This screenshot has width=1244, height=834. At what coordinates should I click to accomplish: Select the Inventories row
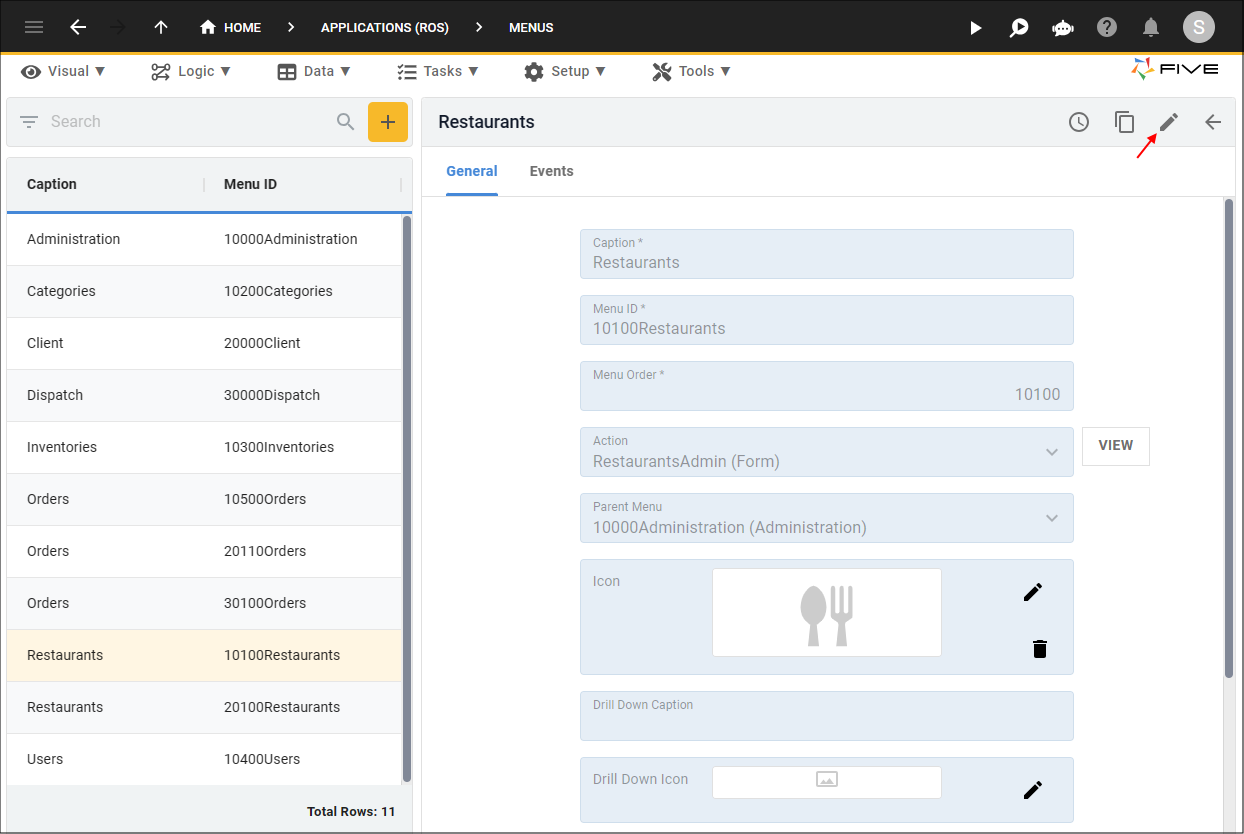(x=204, y=447)
